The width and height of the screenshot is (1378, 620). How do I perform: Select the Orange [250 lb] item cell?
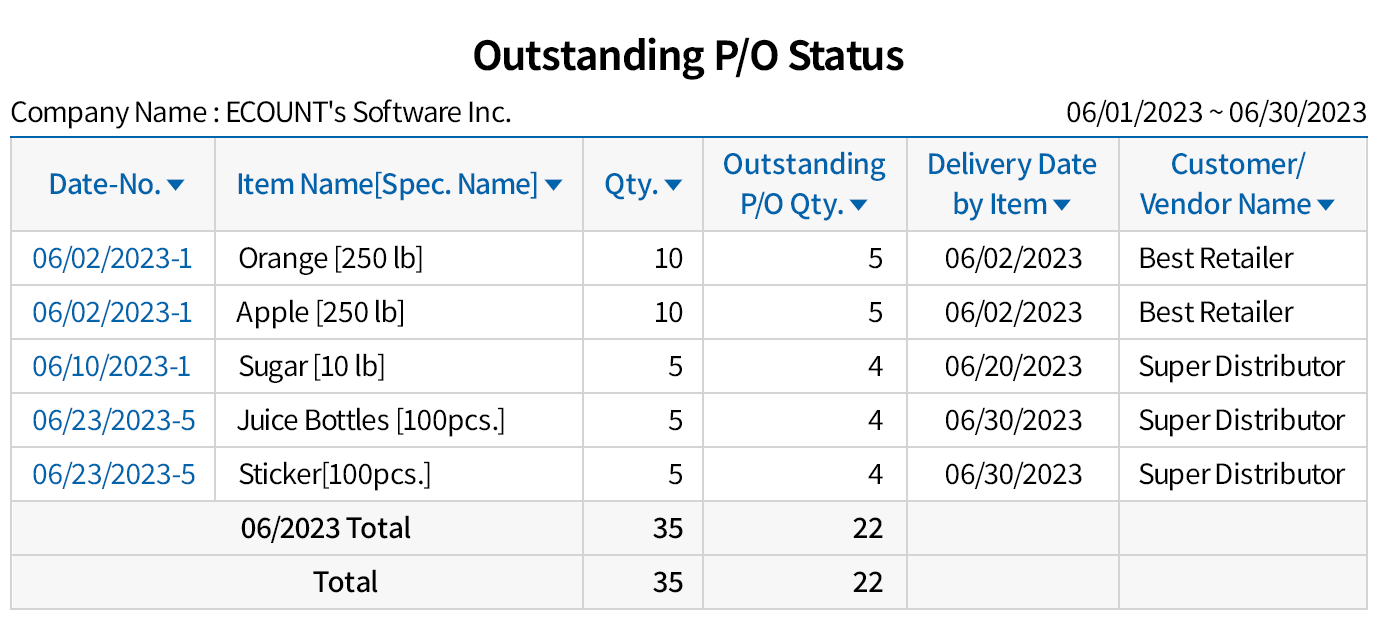[330, 259]
